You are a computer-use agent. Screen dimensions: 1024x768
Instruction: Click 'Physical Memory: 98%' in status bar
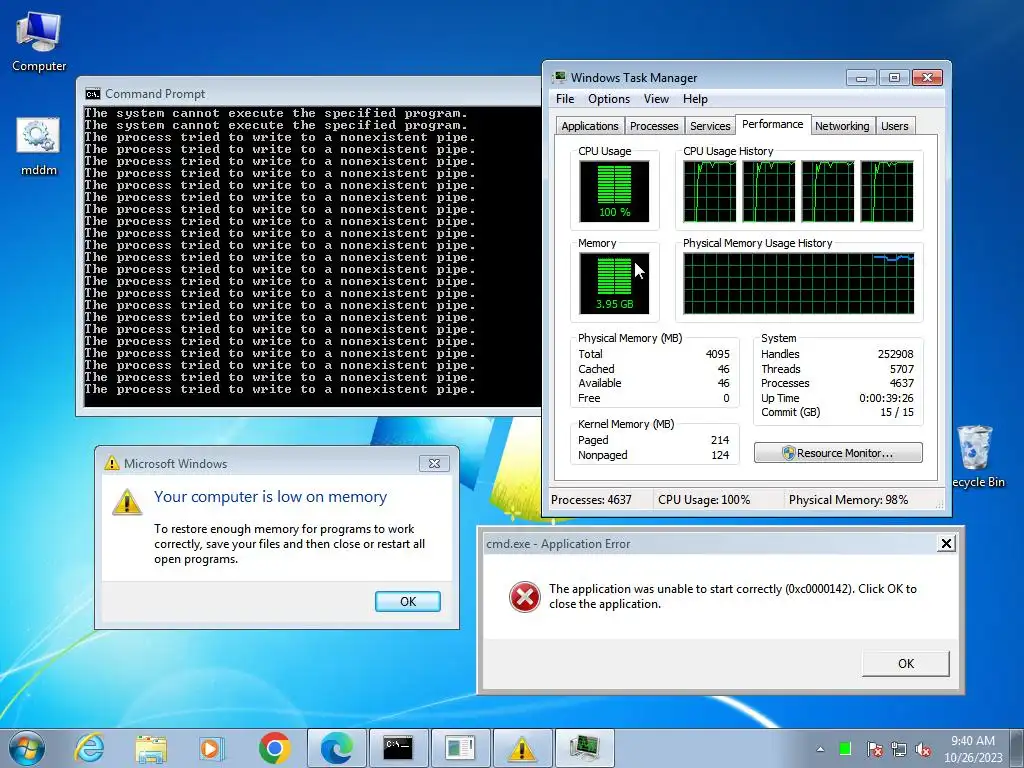(848, 500)
